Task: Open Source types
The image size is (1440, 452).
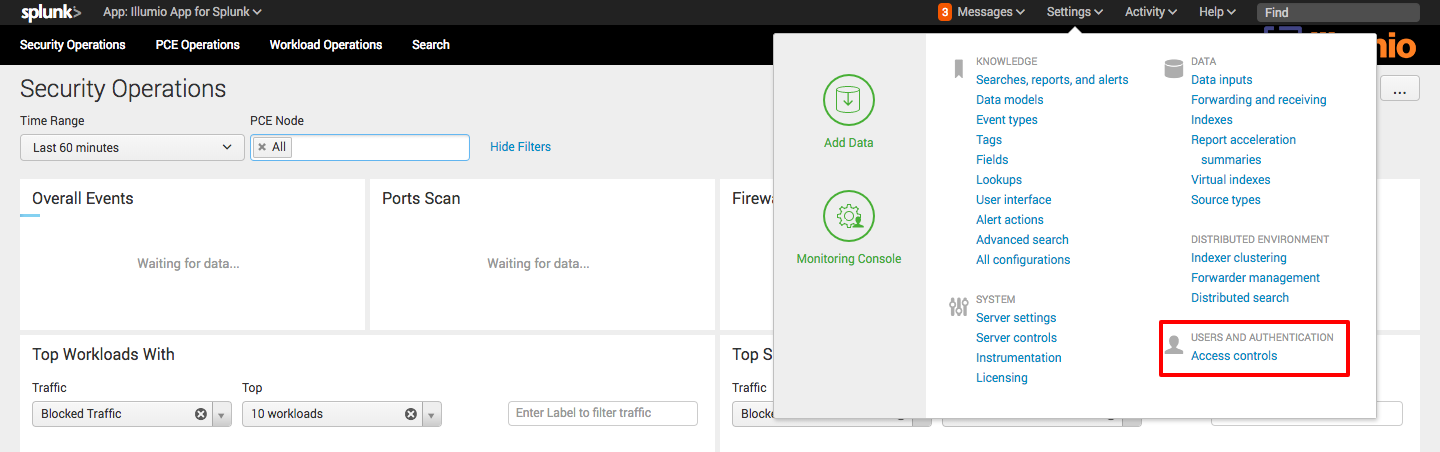Action: coord(1226,200)
